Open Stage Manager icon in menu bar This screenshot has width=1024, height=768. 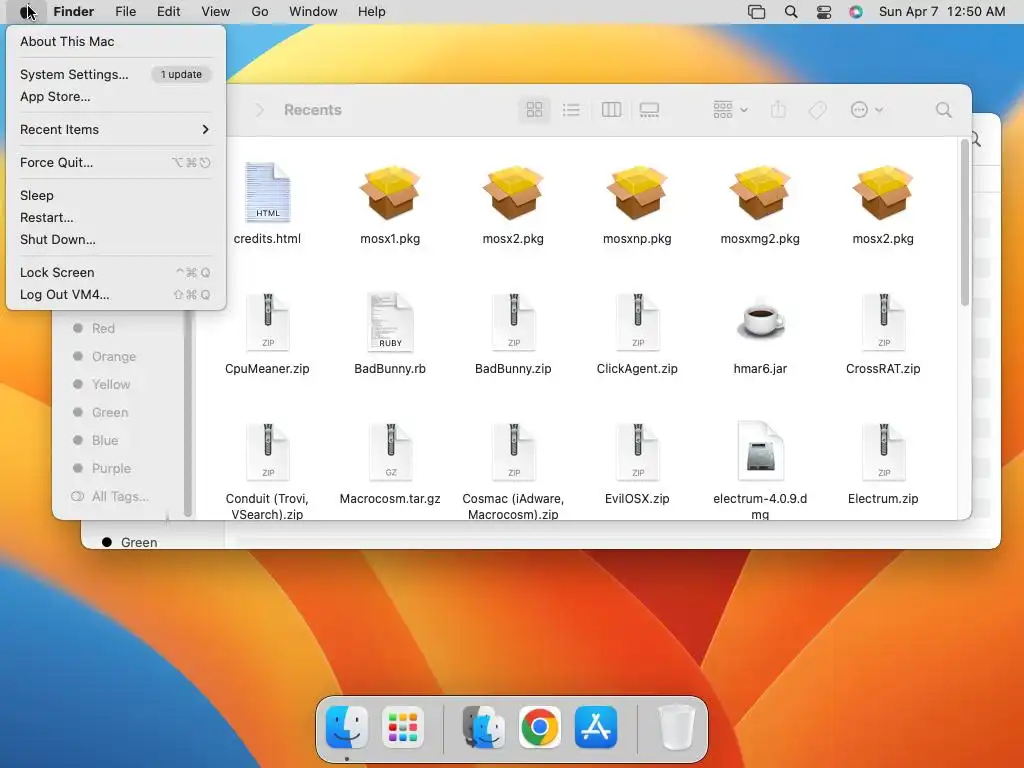click(756, 12)
